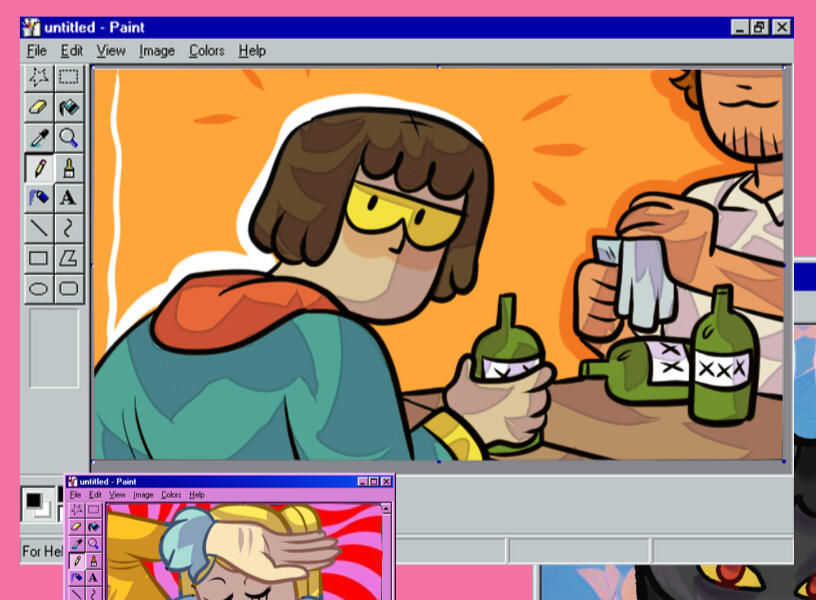Activate the Fill With Color bucket
816x600 pixels.
click(68, 107)
